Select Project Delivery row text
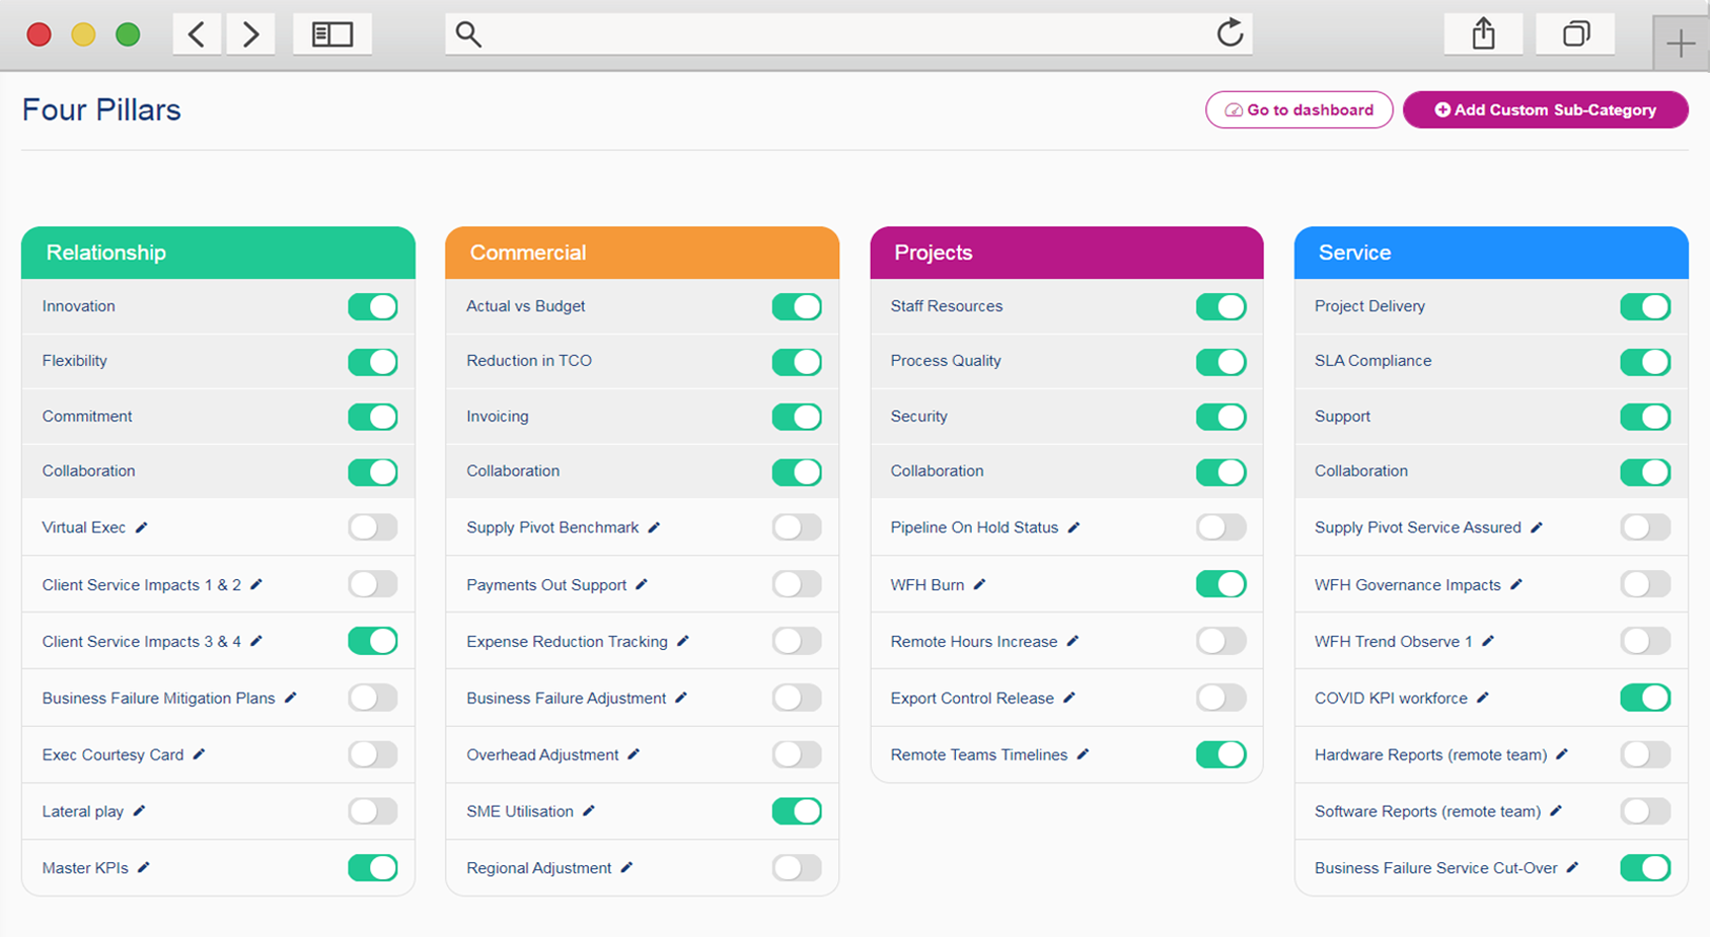 tap(1370, 306)
